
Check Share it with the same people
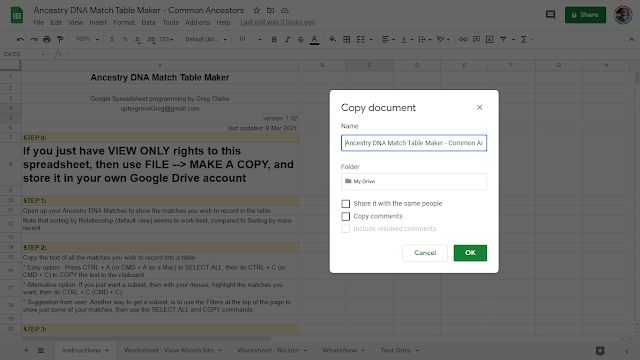tap(346, 204)
